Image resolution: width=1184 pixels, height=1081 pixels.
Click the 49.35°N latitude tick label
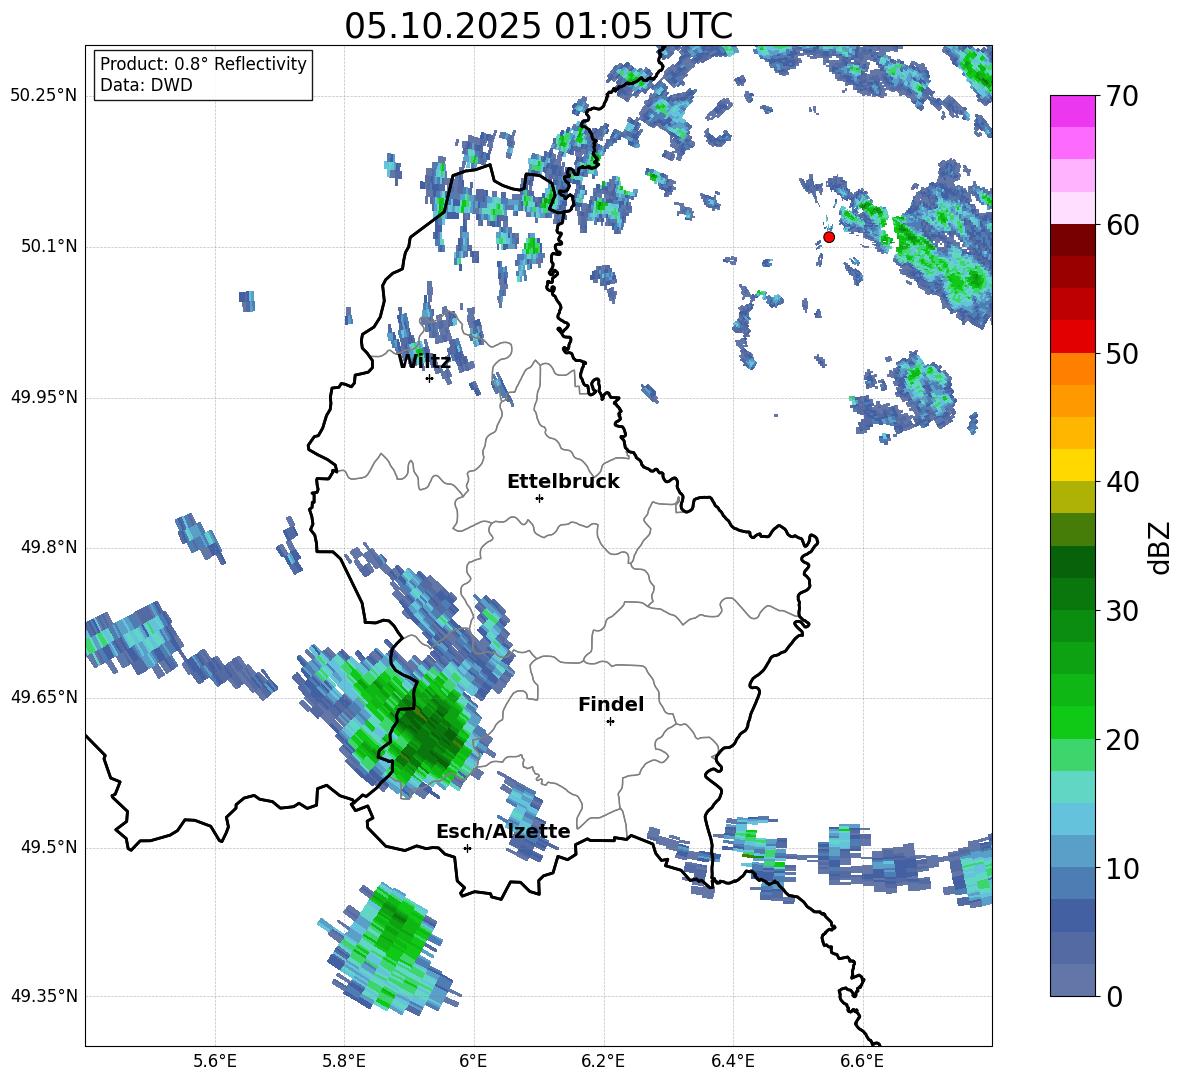point(44,996)
